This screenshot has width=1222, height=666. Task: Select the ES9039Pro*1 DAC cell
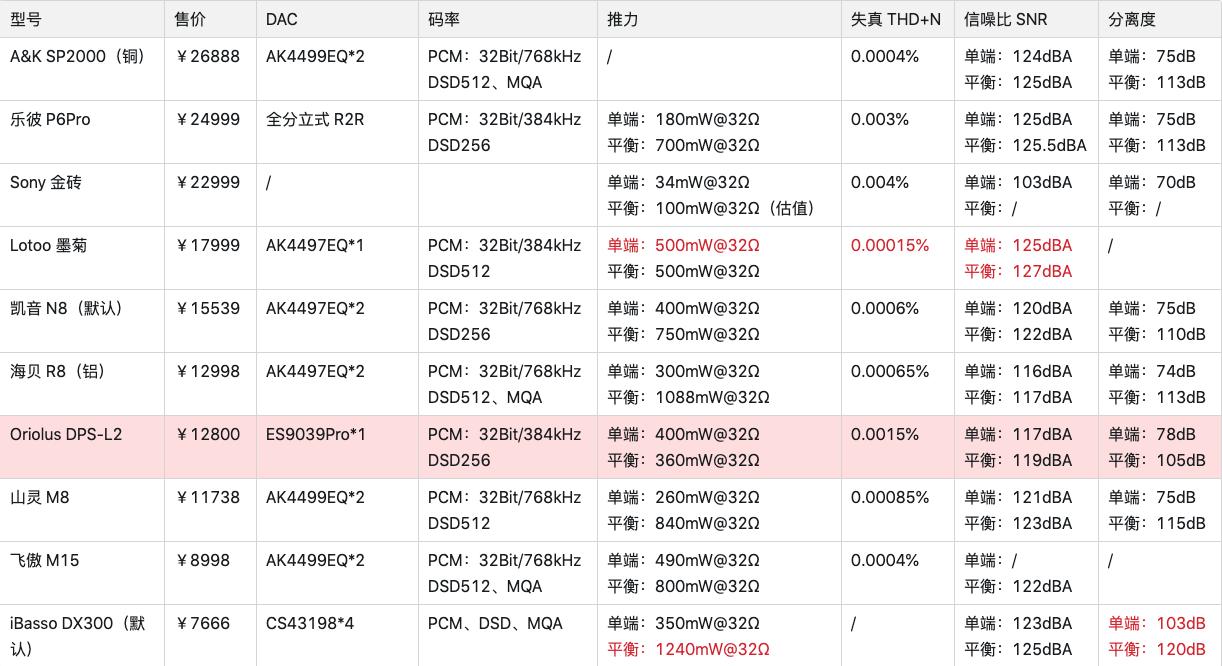pos(316,435)
